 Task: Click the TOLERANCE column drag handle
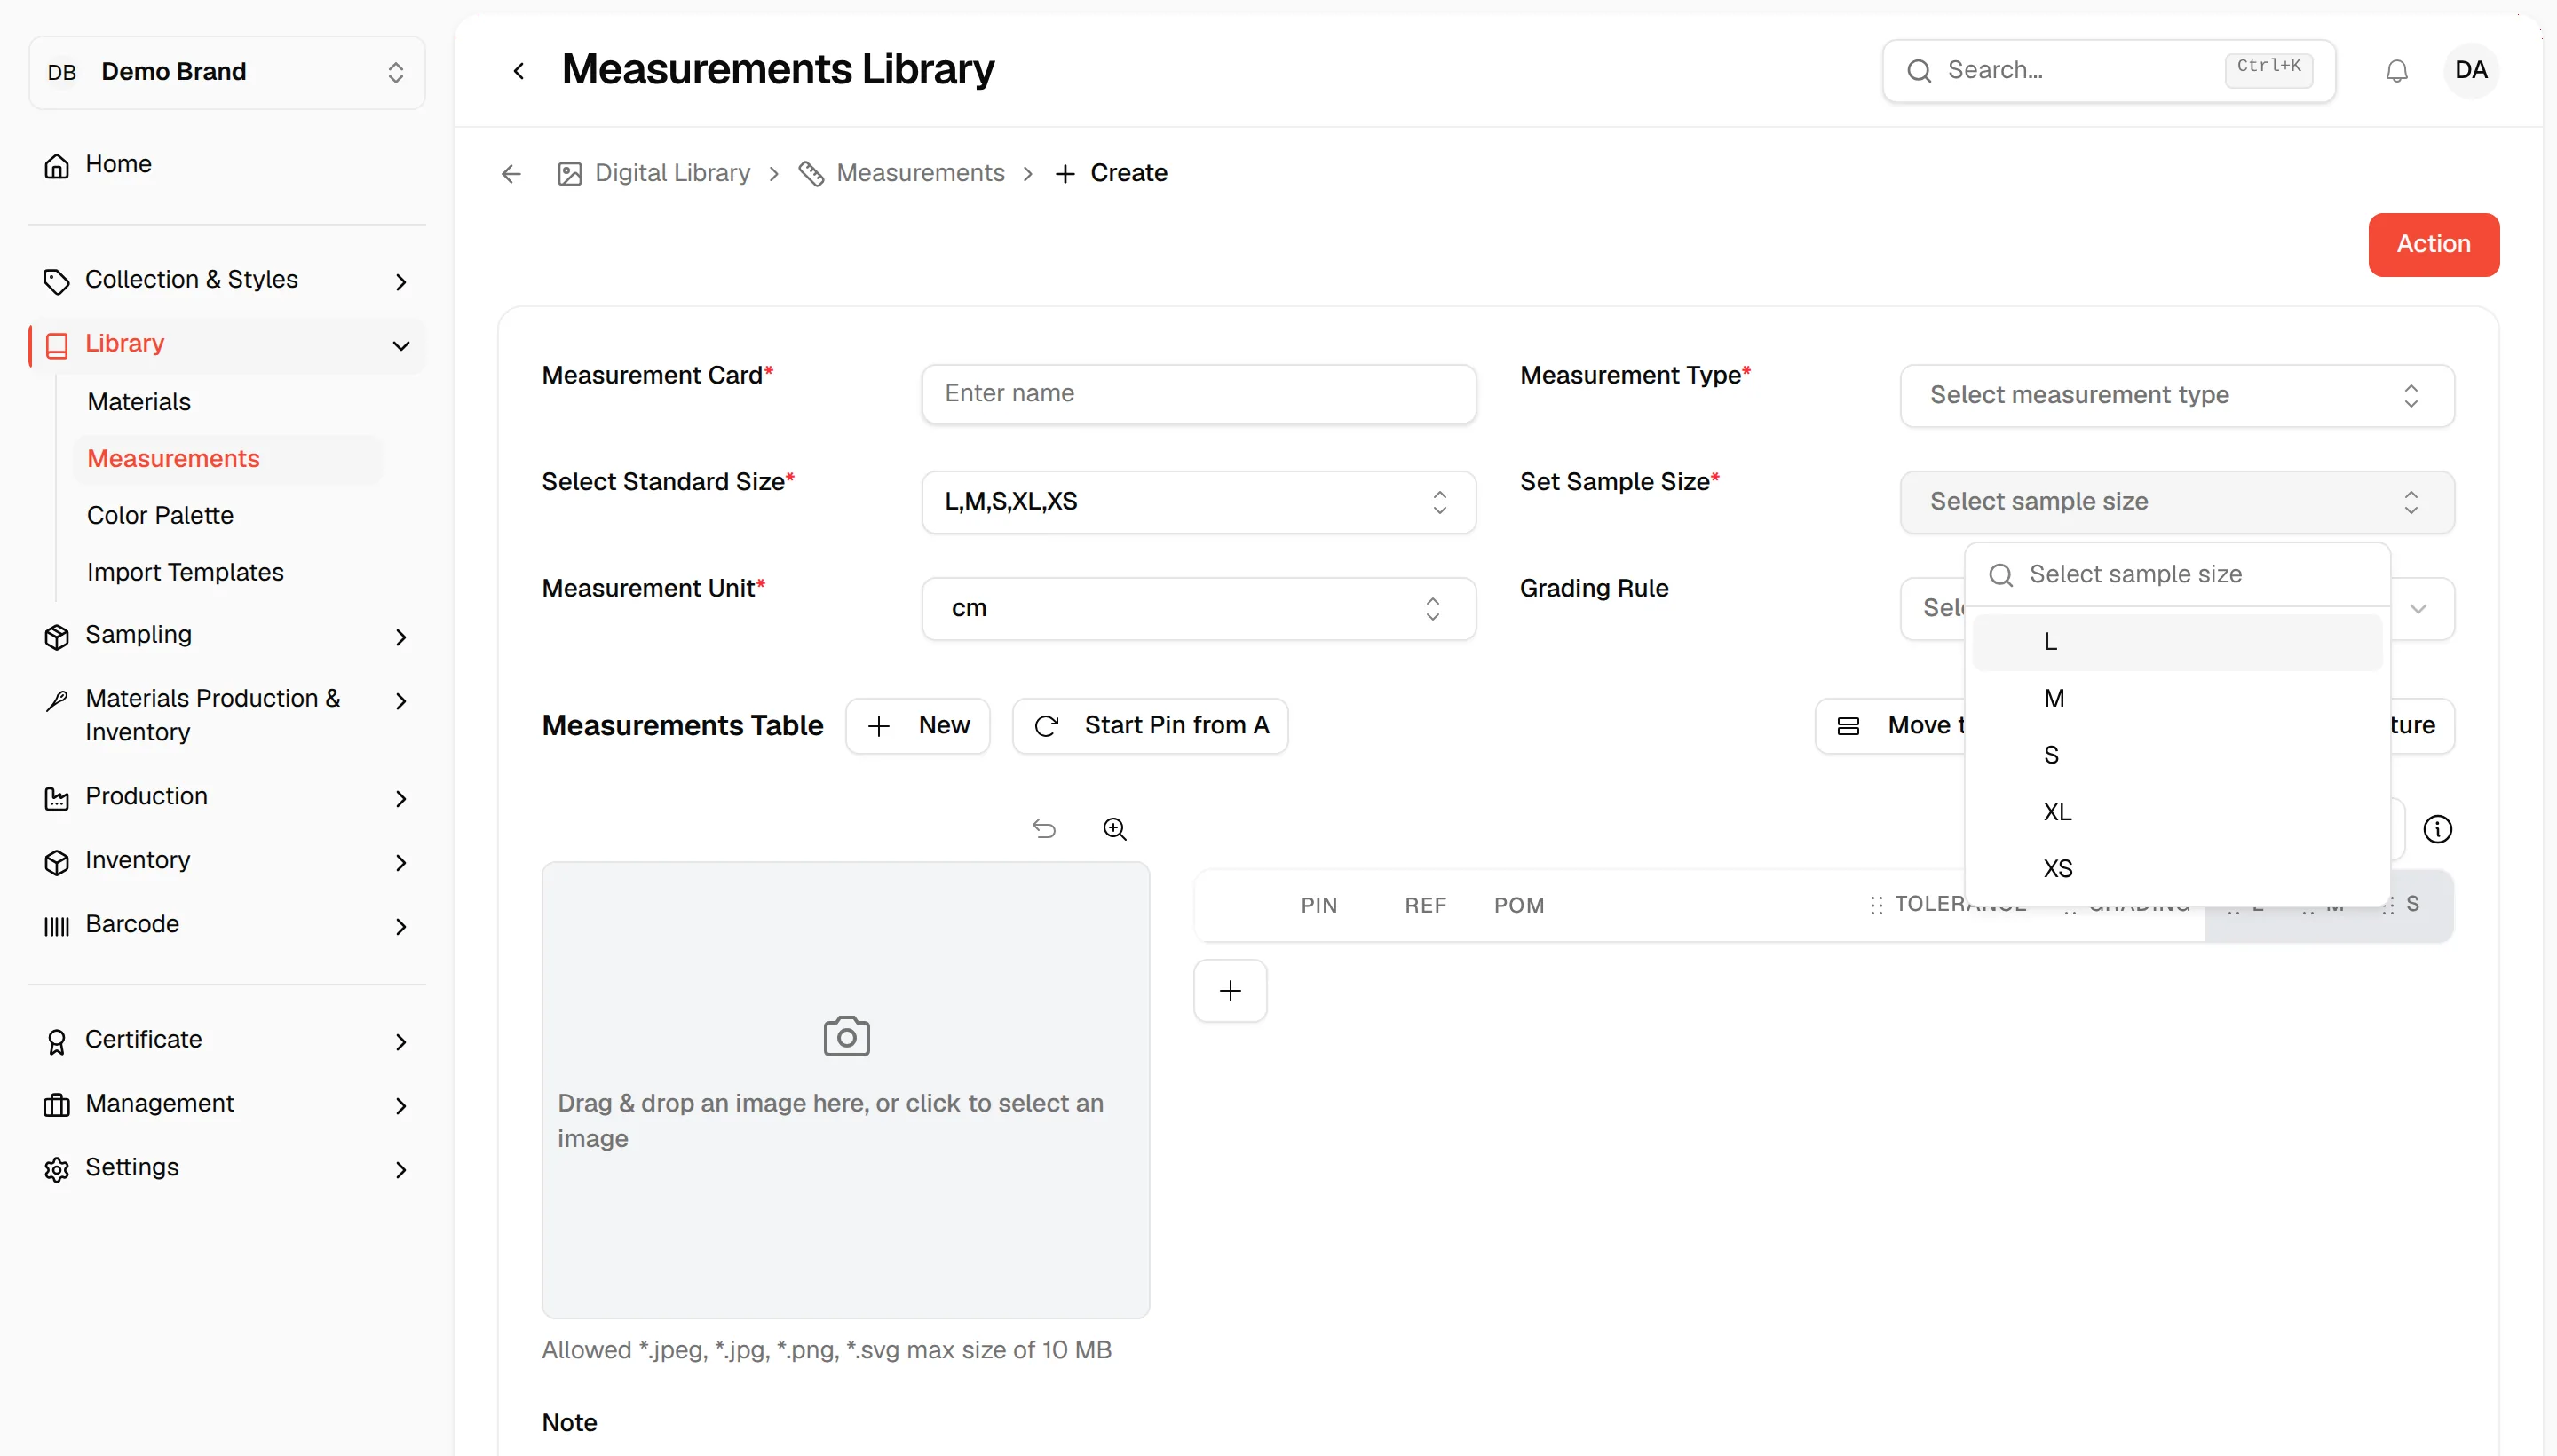pyautogui.click(x=1876, y=905)
